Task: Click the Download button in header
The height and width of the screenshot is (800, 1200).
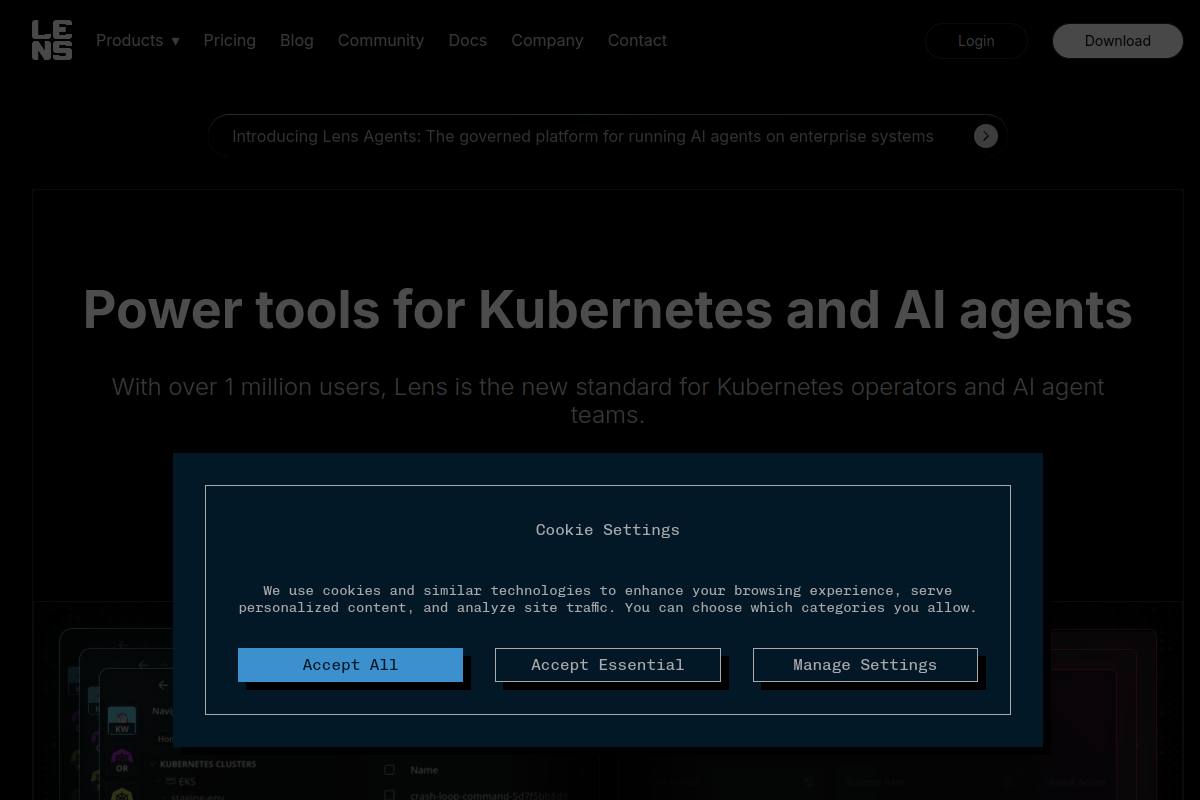Action: pyautogui.click(x=1118, y=41)
